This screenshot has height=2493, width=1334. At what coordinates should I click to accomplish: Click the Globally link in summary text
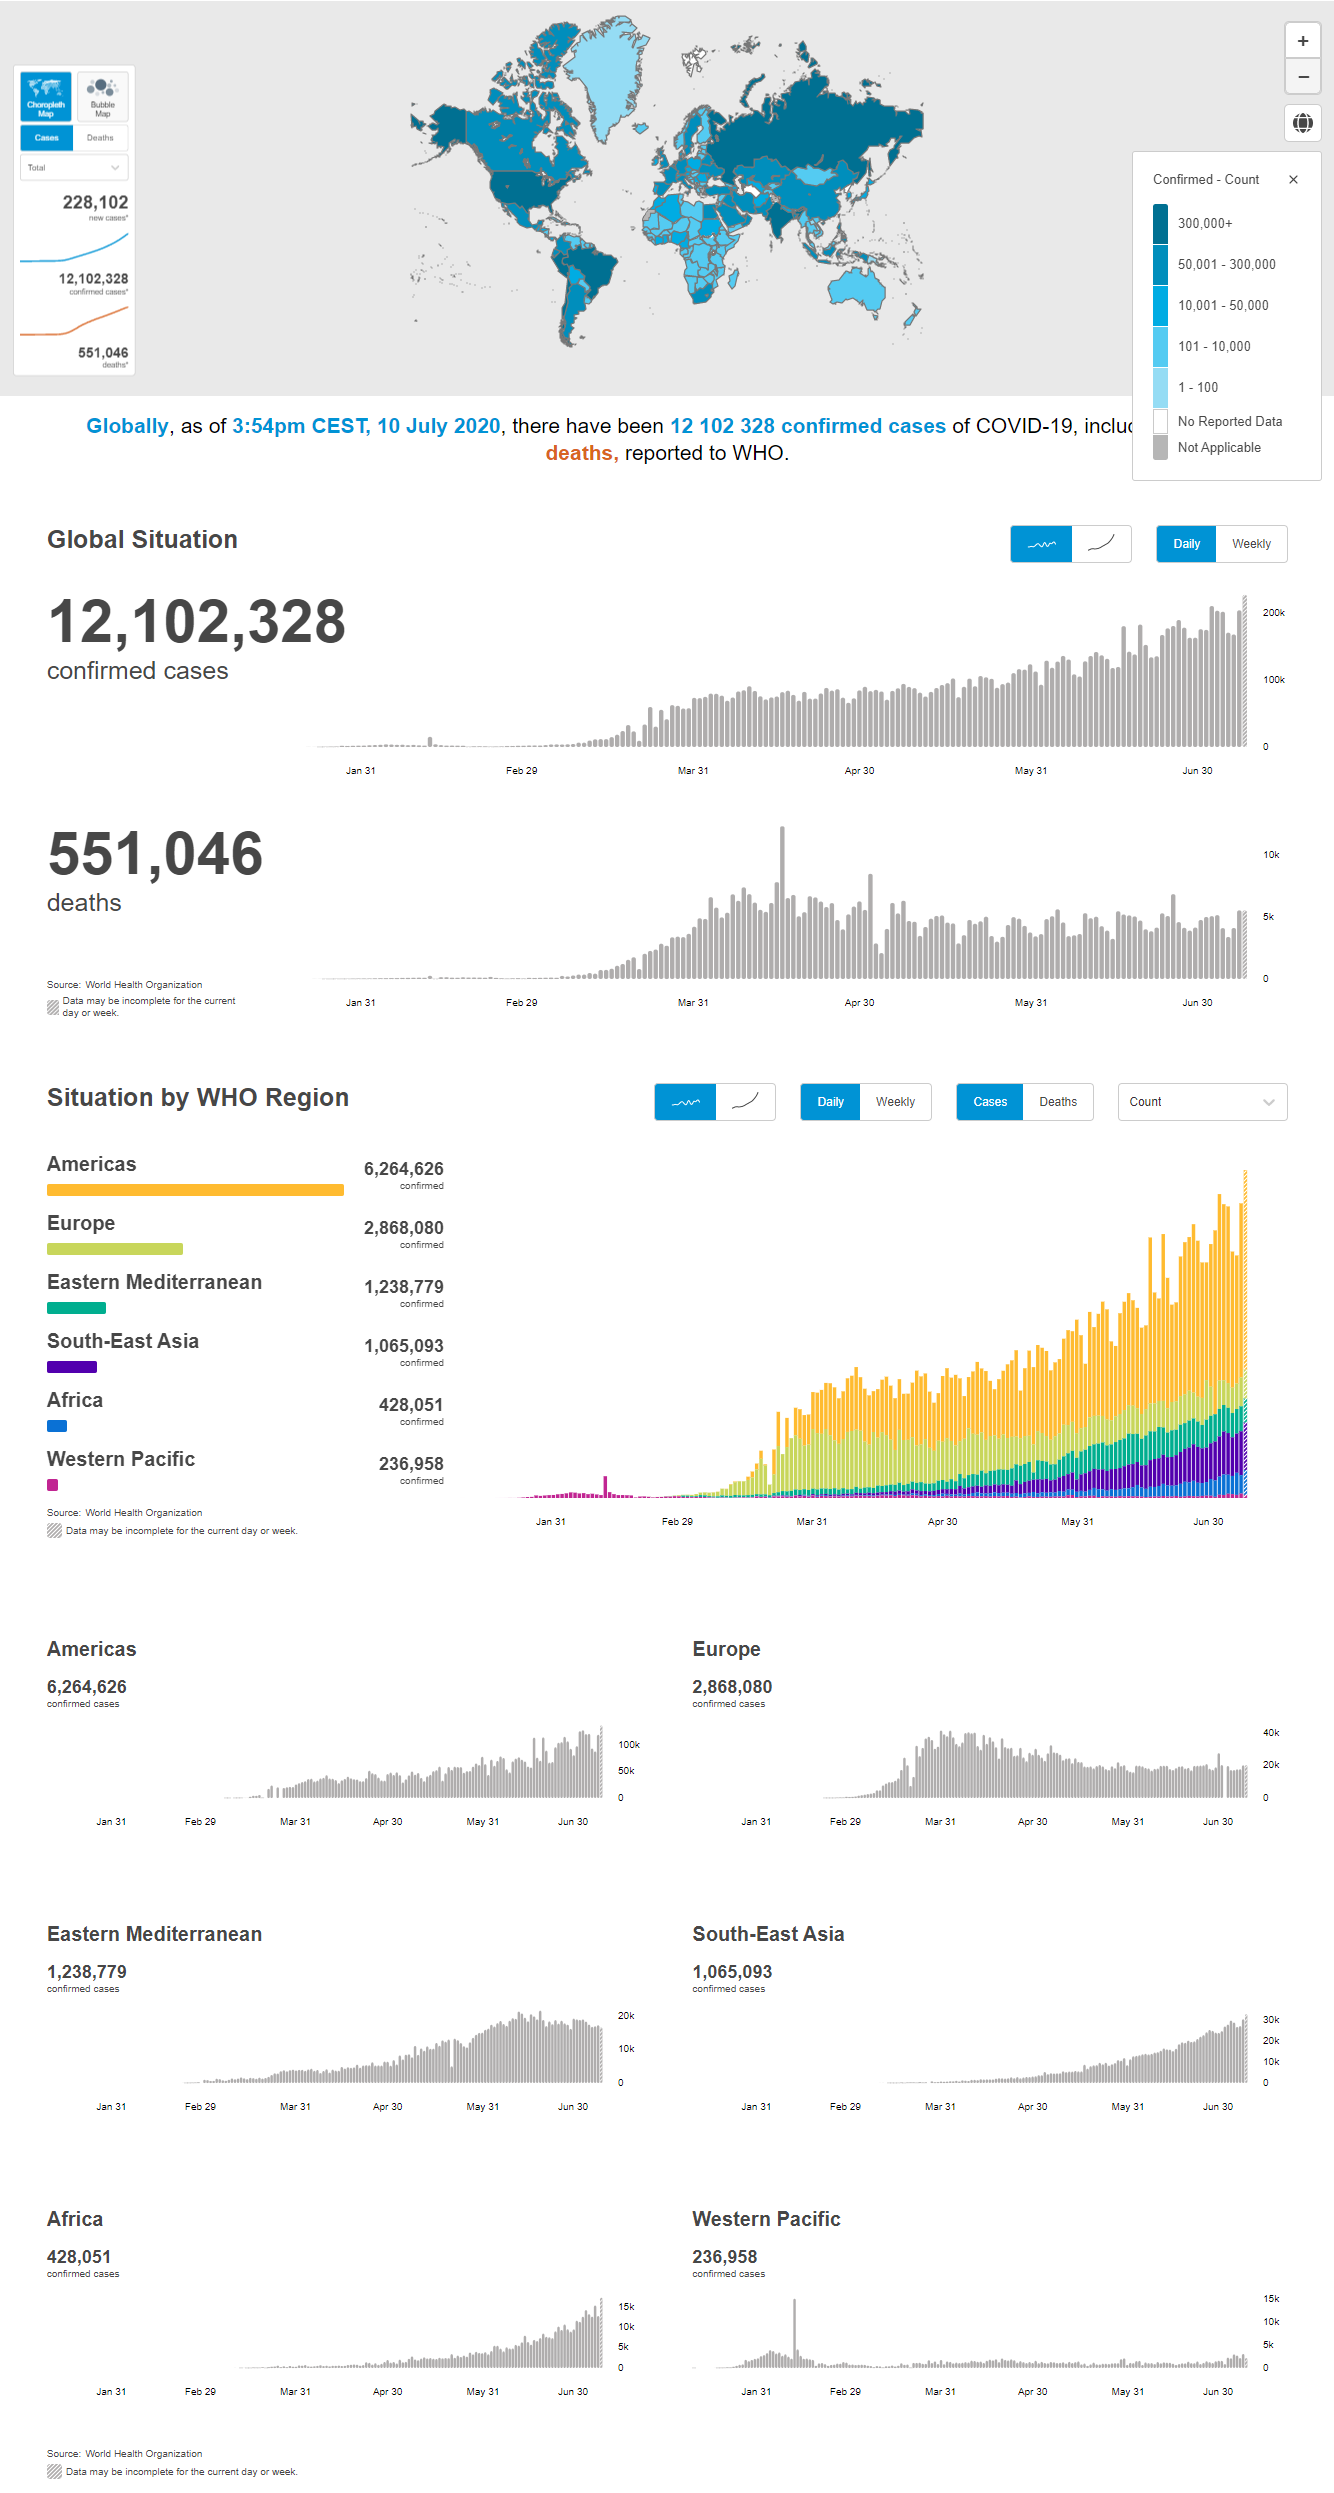(127, 426)
